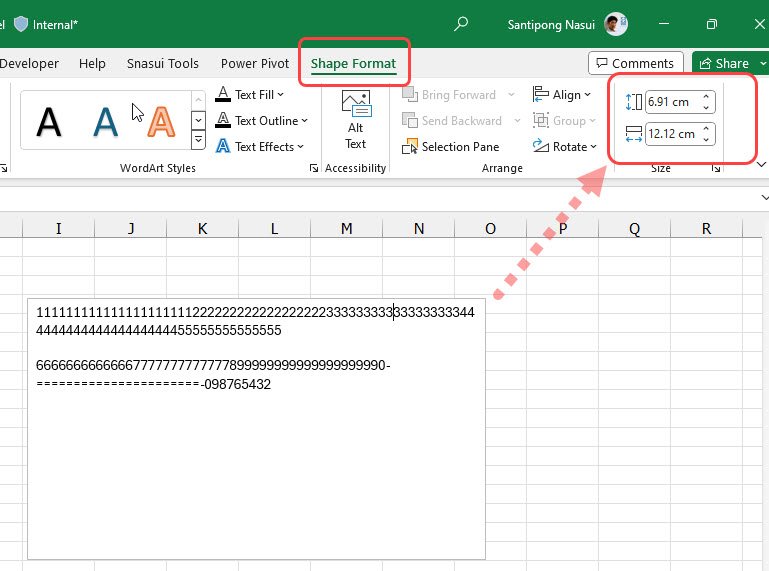Open WordArt Styles dialog launcher
Image resolution: width=769 pixels, height=571 pixels.
[x=315, y=169]
